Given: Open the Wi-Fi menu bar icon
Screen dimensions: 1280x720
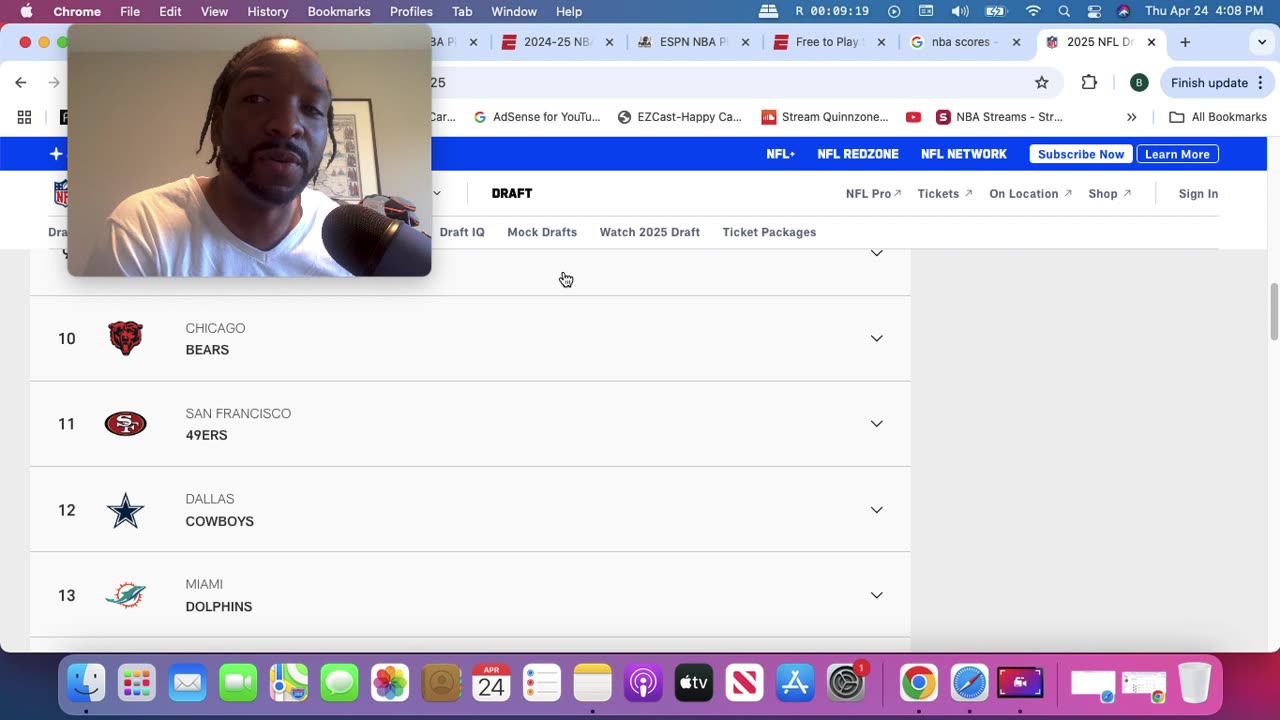Looking at the screenshot, I should click(1033, 12).
